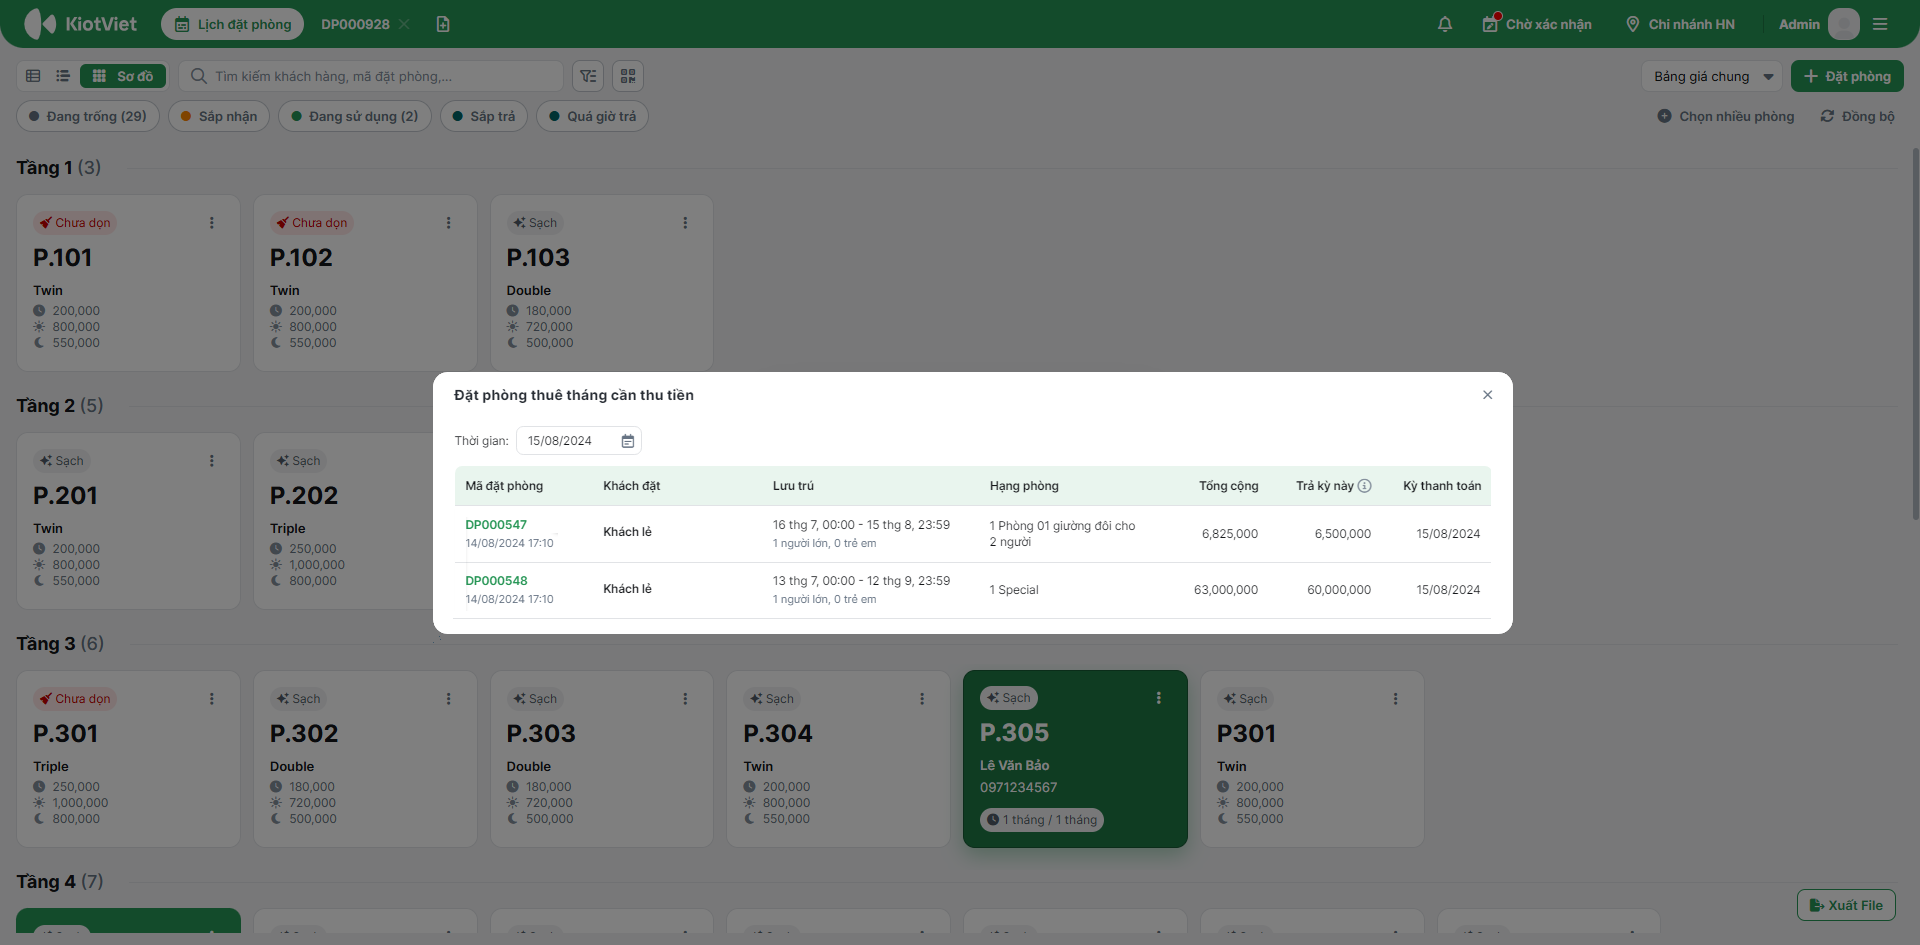Expand the Bảng giá chung dropdown
This screenshot has width=1920, height=945.
(1712, 76)
